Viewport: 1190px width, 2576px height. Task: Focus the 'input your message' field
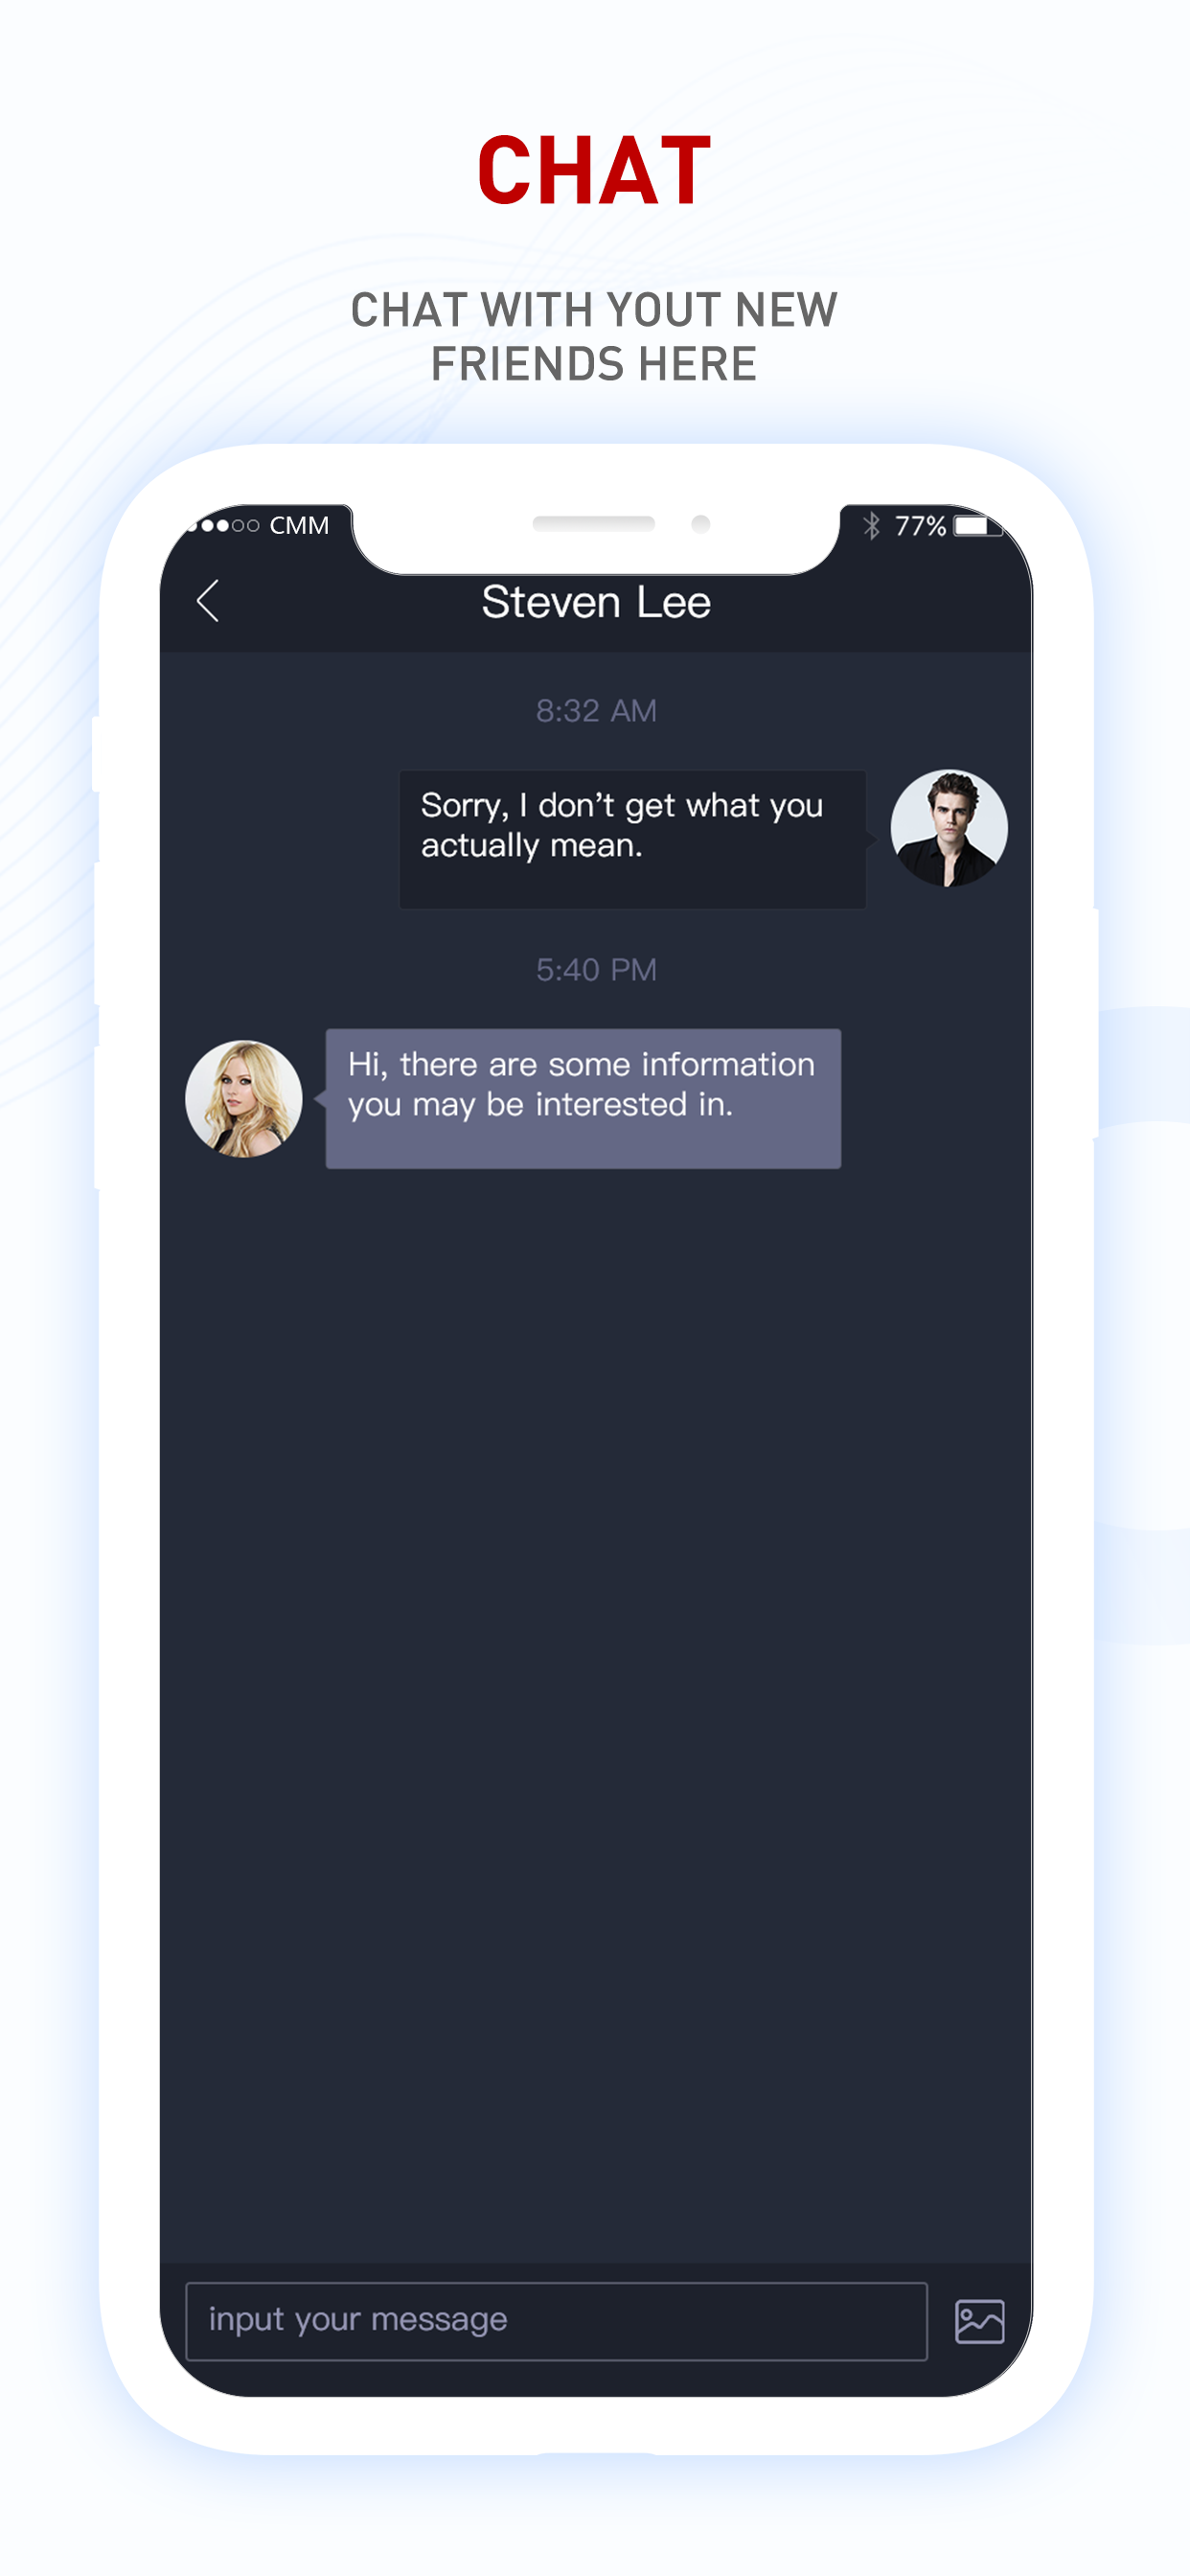556,2321
